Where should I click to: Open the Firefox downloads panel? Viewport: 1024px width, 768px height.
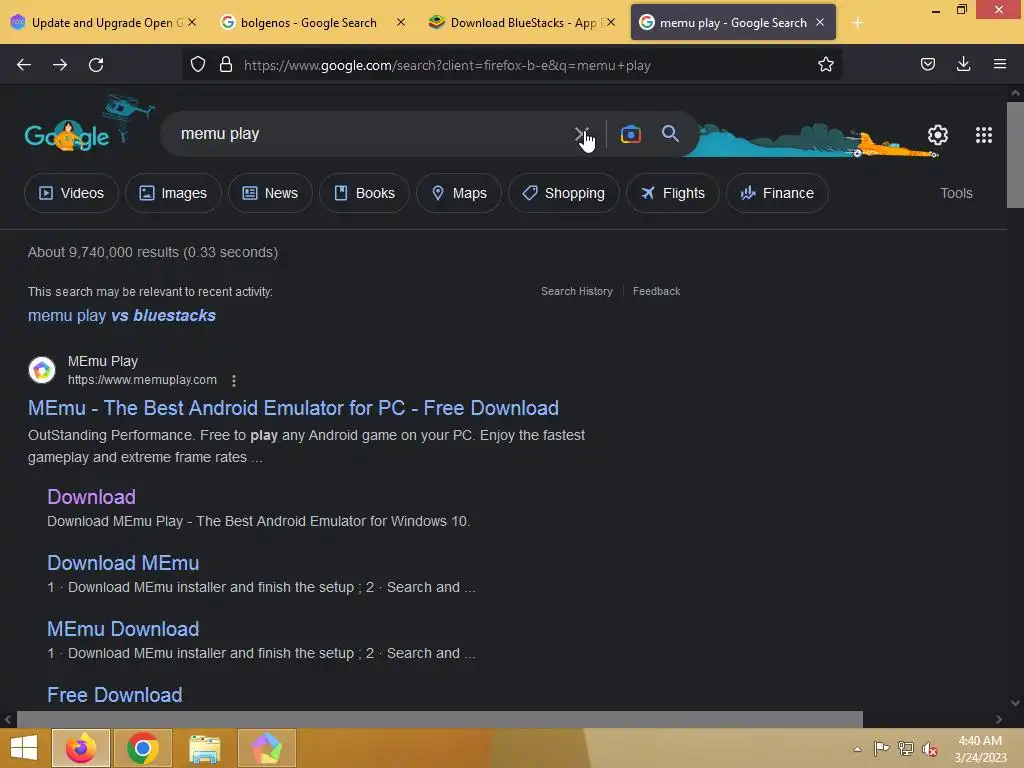(963, 64)
